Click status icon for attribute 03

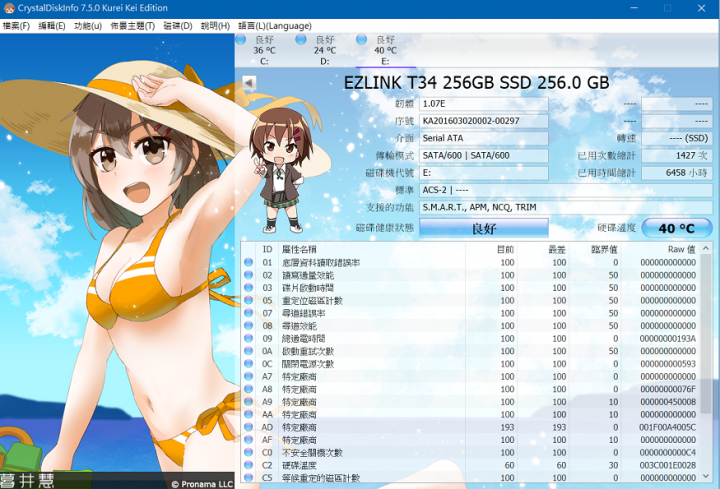click(248, 287)
